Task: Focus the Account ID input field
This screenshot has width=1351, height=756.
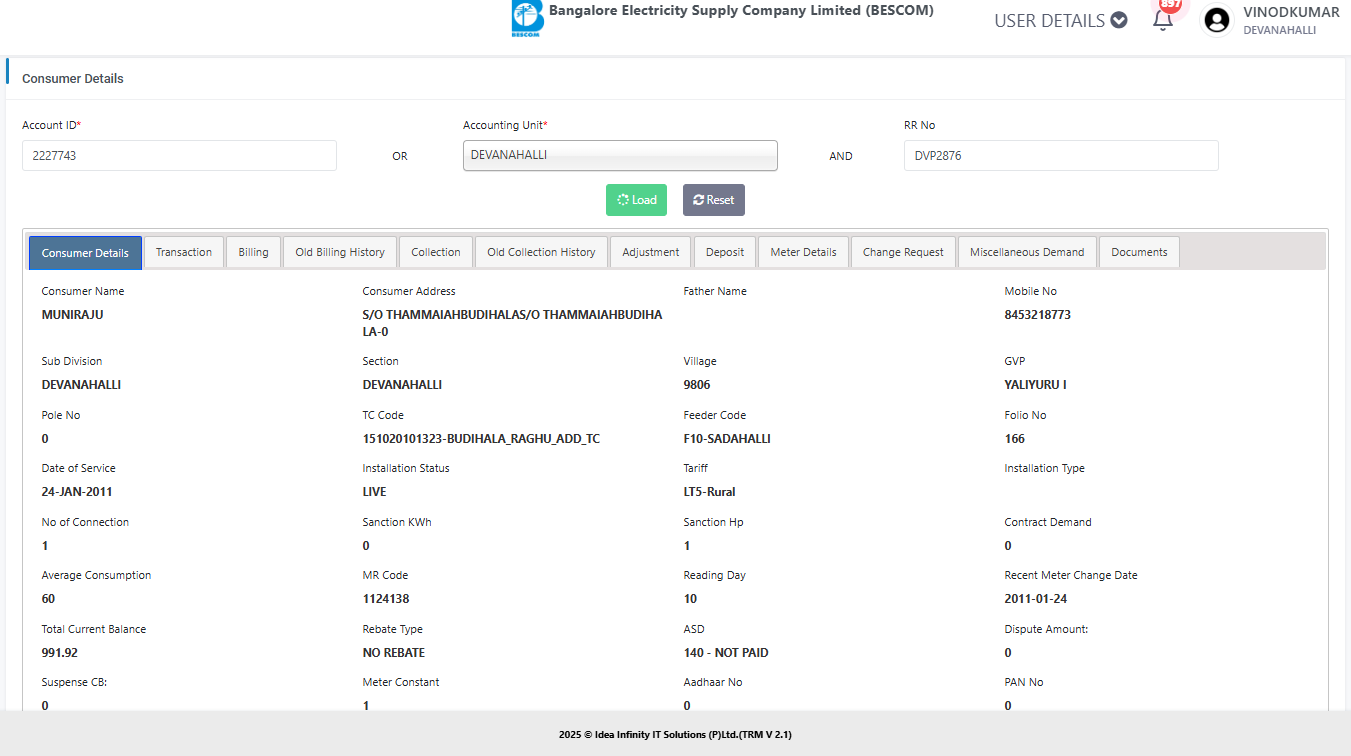Action: point(179,156)
